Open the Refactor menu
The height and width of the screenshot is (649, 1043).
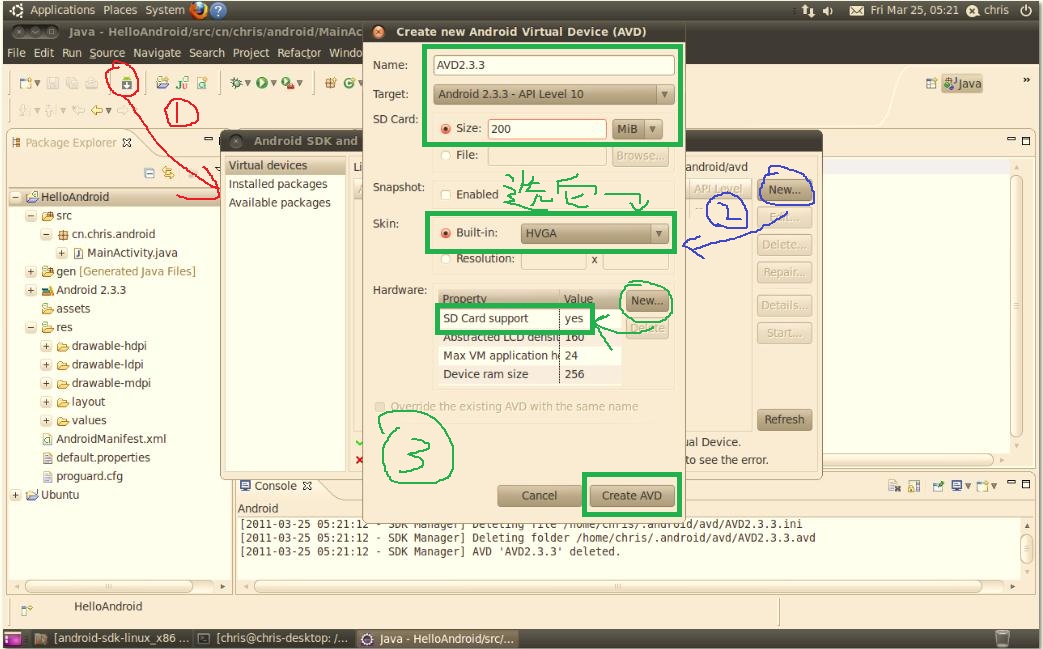click(x=298, y=52)
